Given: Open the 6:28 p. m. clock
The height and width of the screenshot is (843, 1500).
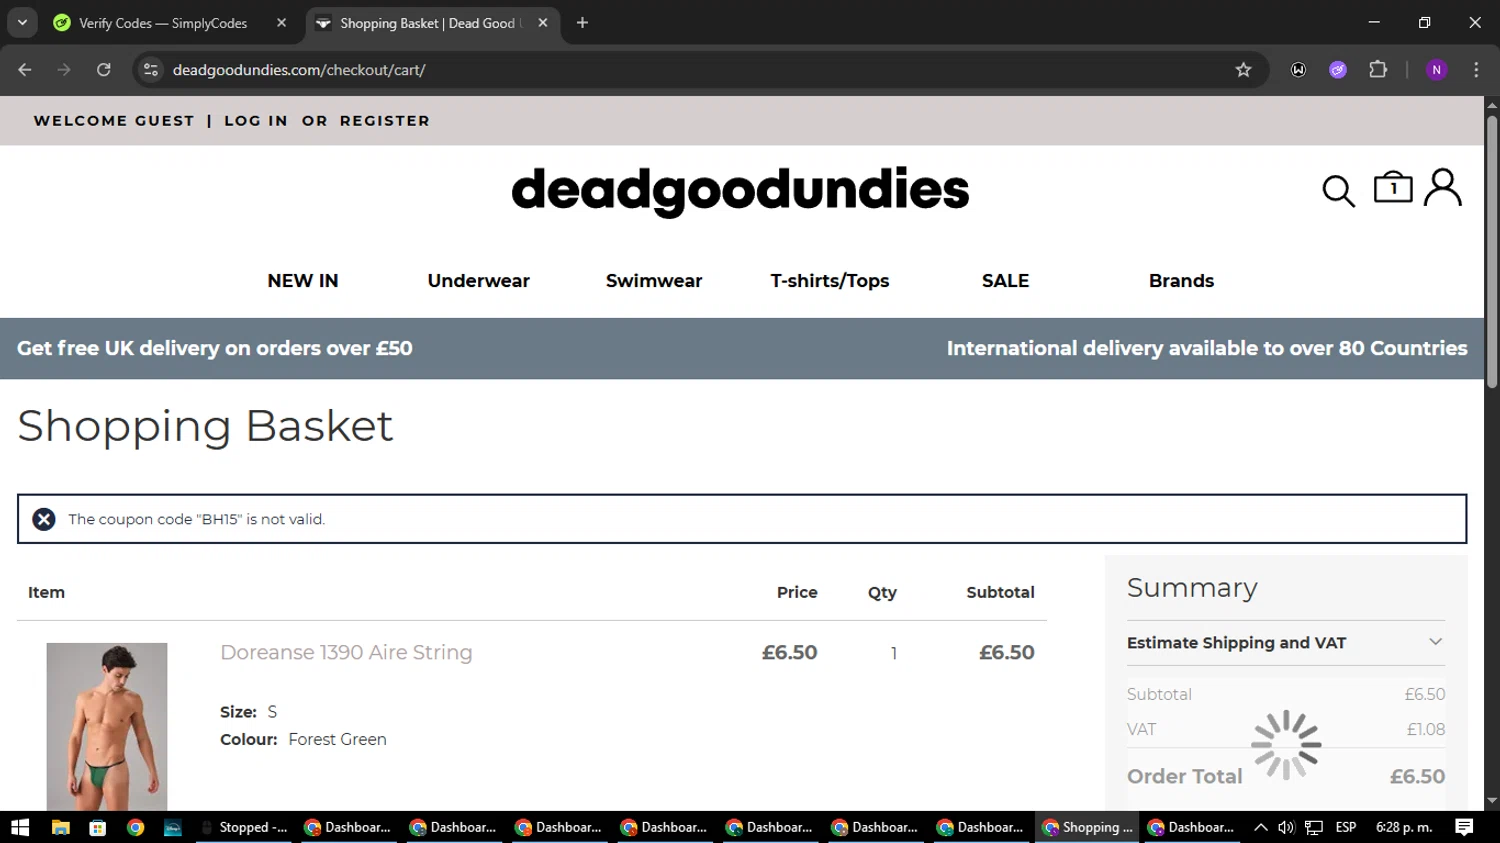Looking at the screenshot, I should [1404, 827].
